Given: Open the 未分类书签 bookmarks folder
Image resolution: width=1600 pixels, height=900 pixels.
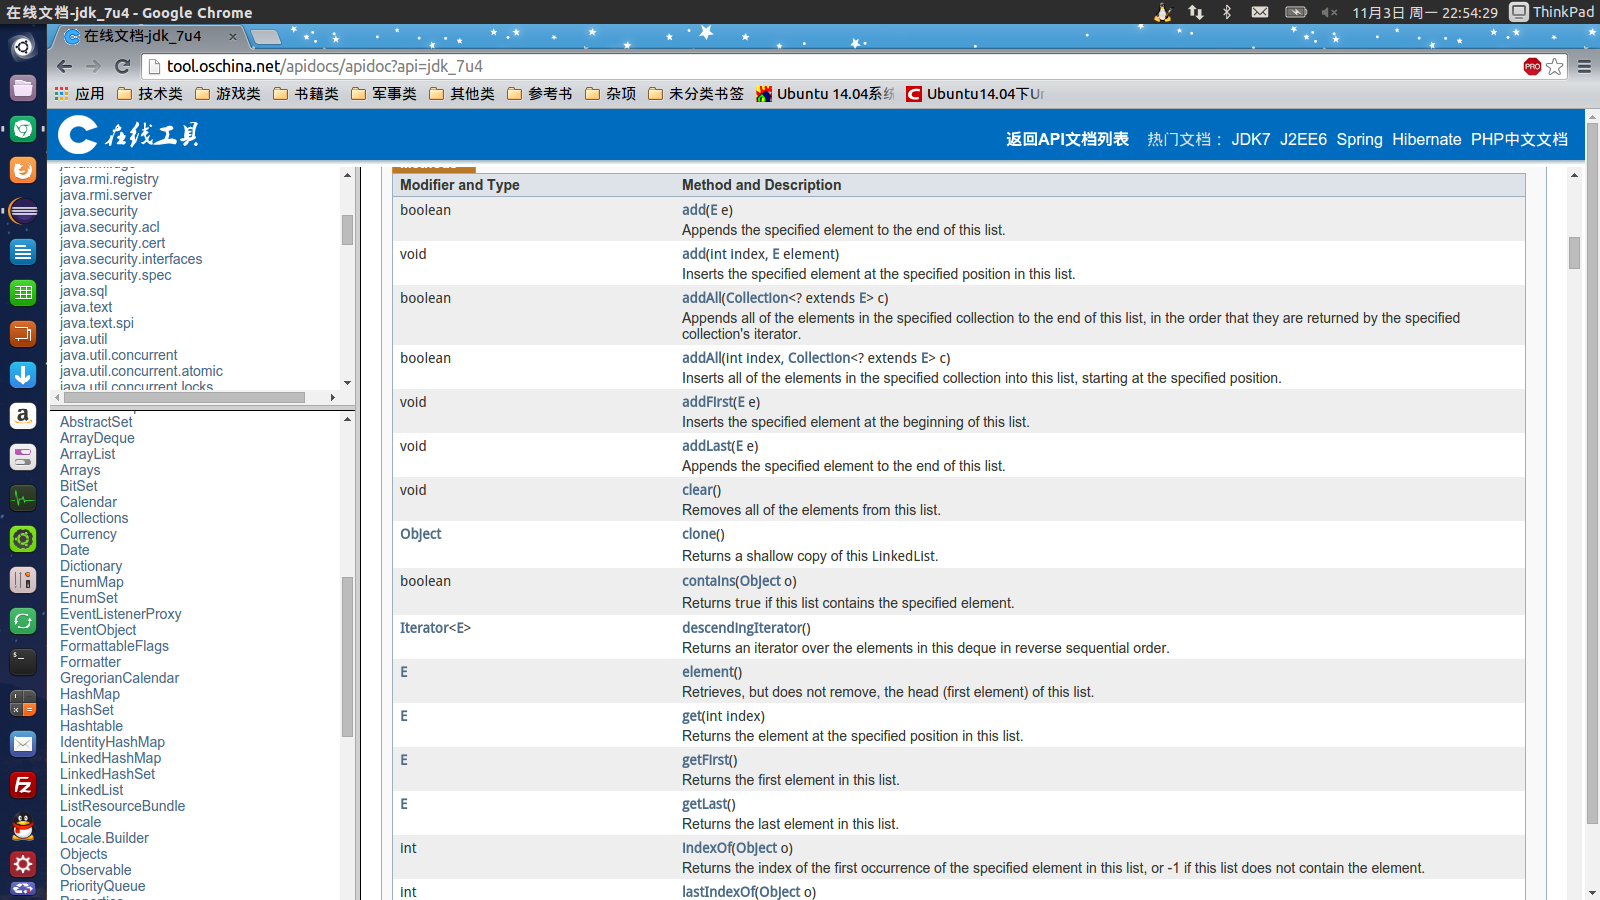Looking at the screenshot, I should (696, 94).
